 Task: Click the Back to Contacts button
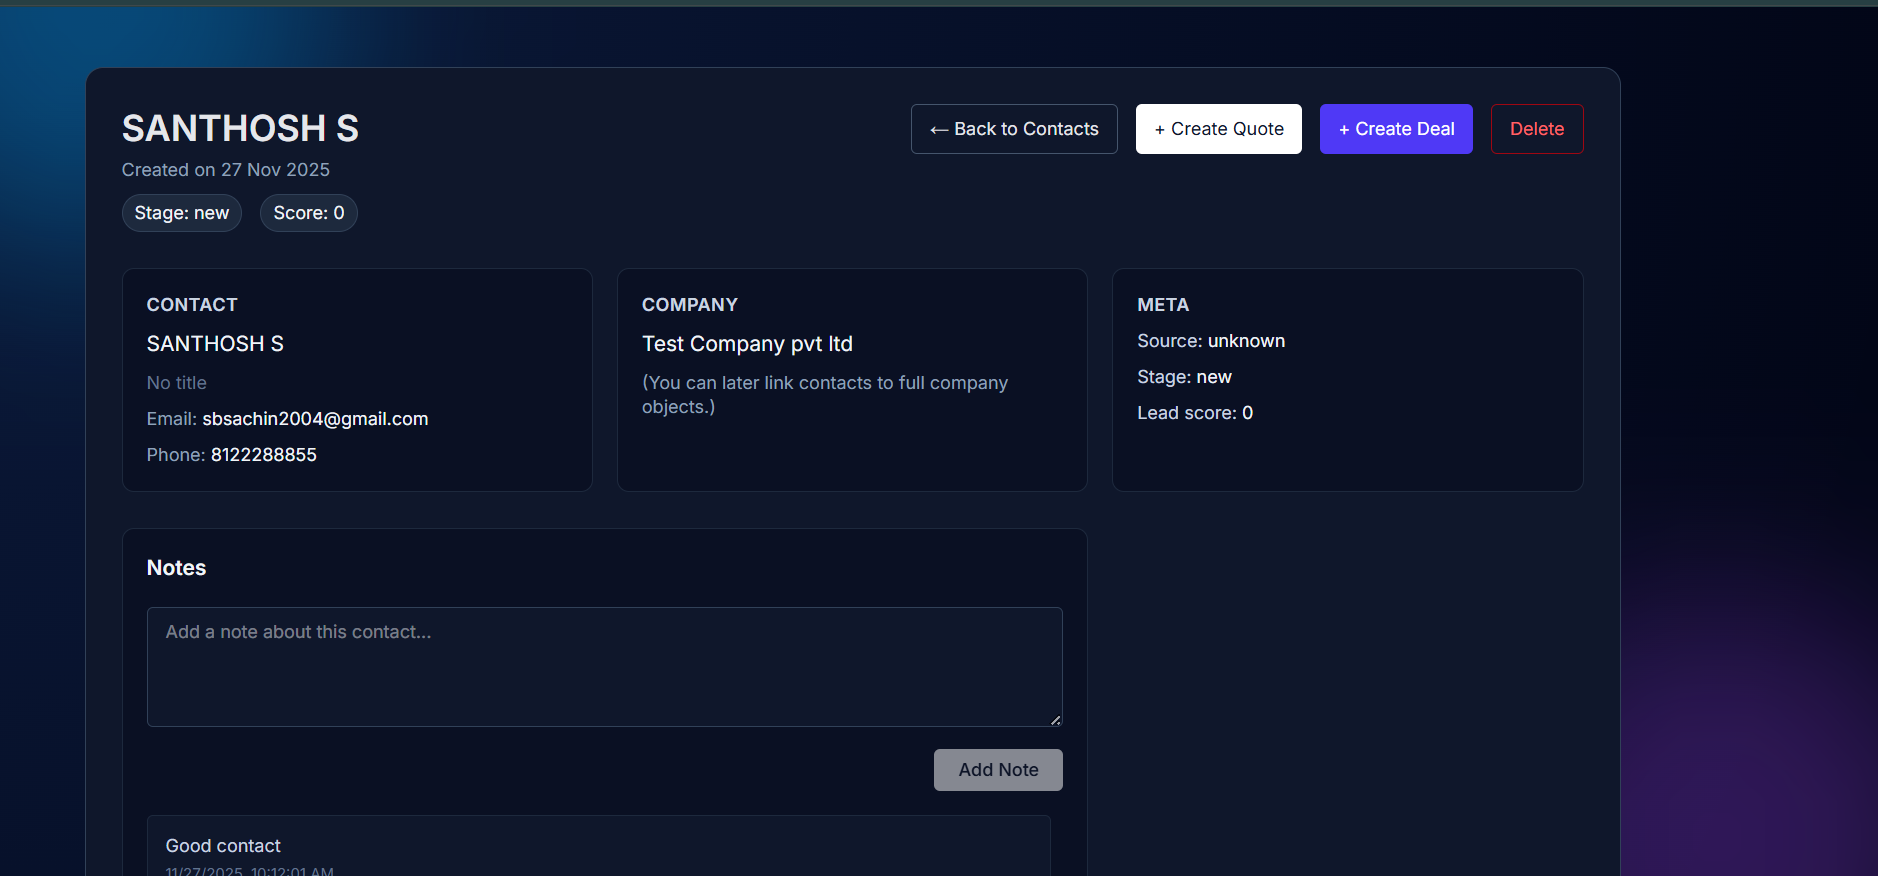[x=1014, y=129]
